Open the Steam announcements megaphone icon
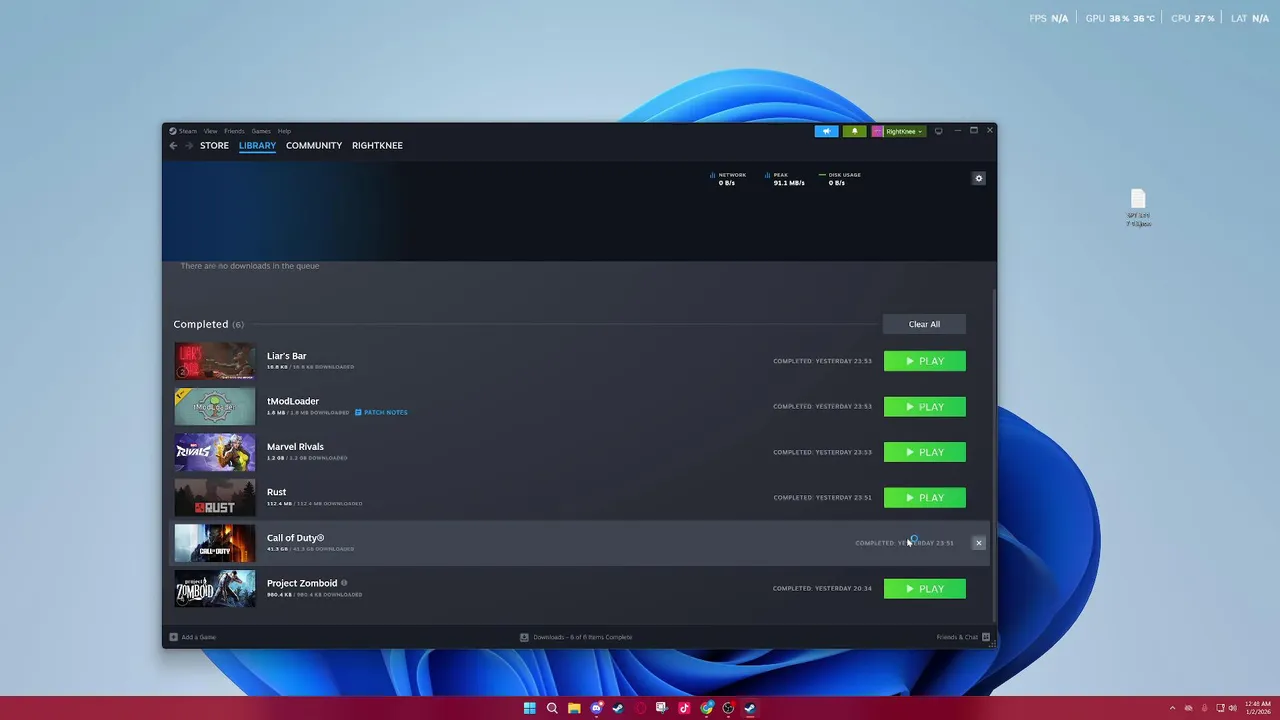Viewport: 1280px width, 720px height. pyautogui.click(x=826, y=131)
